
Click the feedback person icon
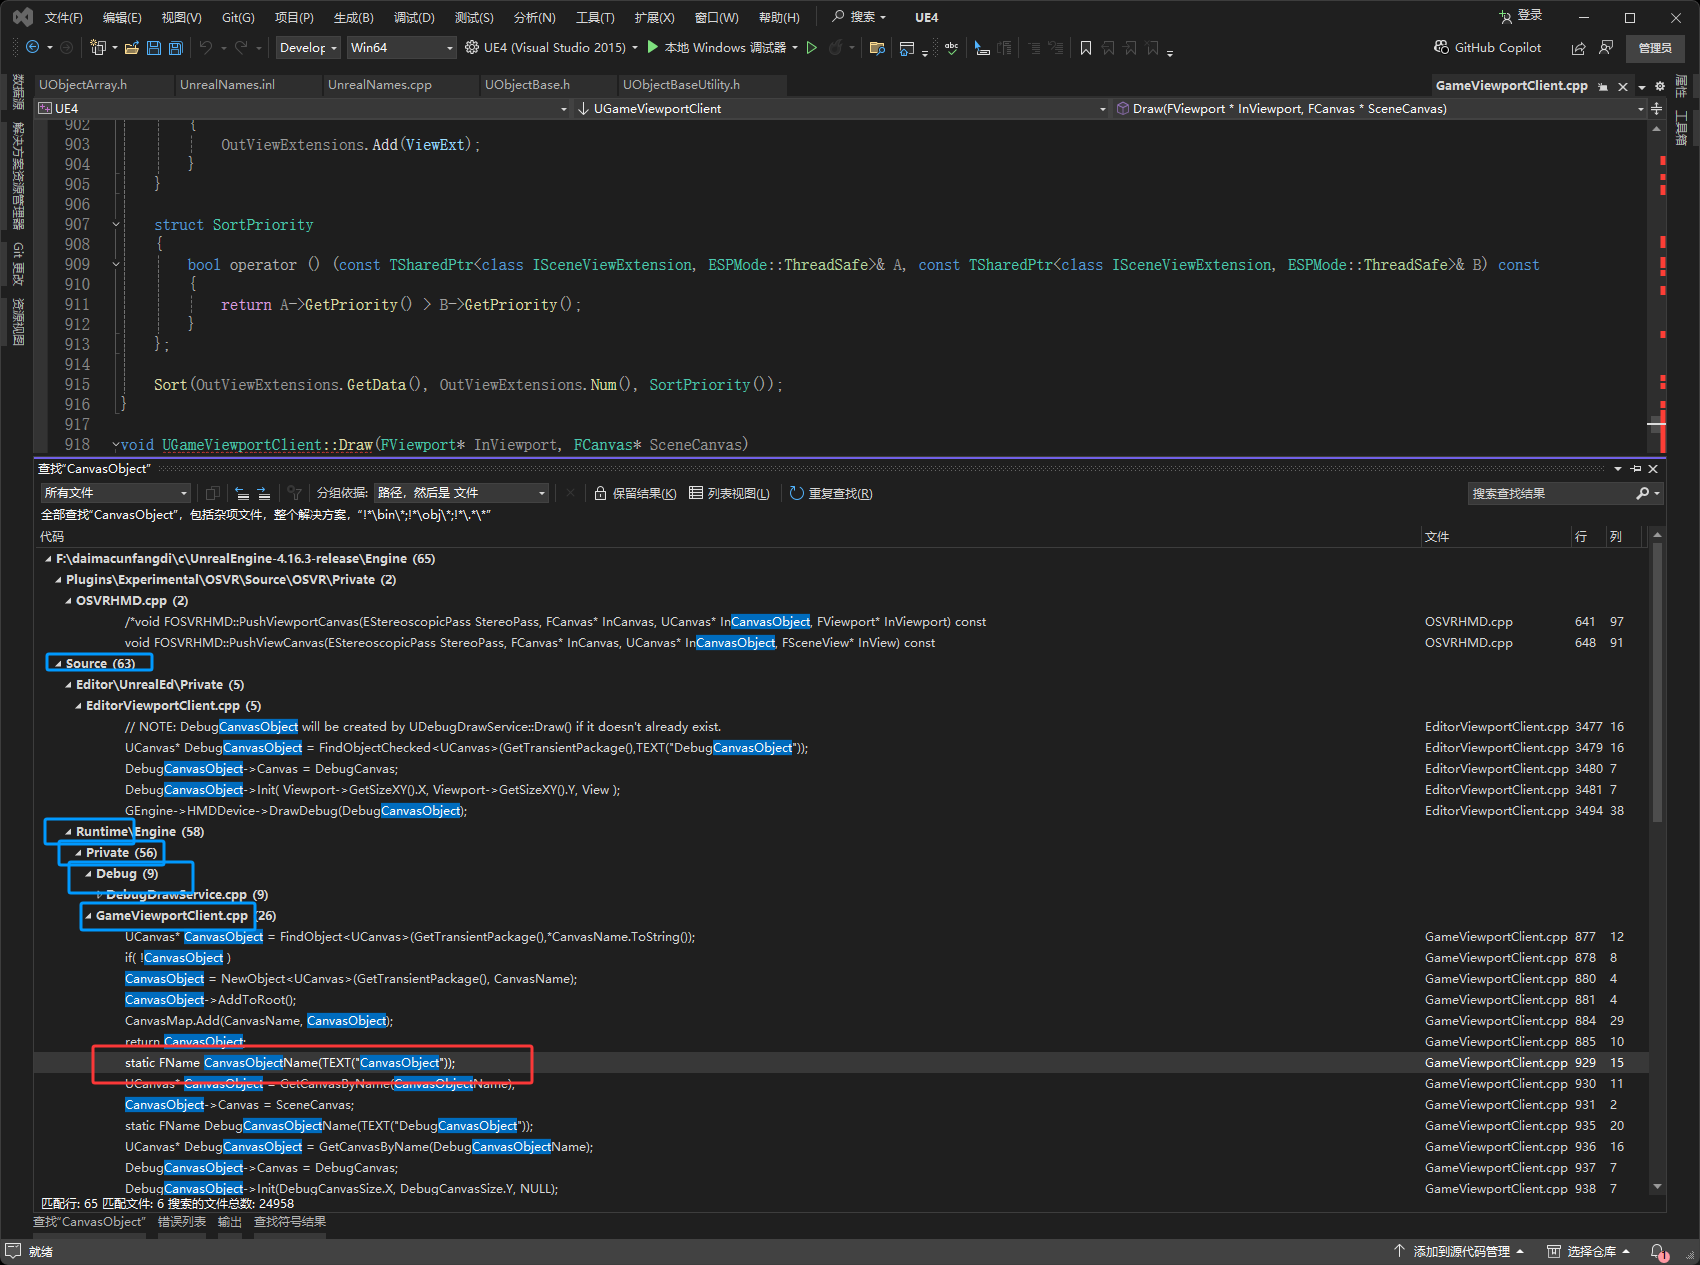pos(1606,47)
